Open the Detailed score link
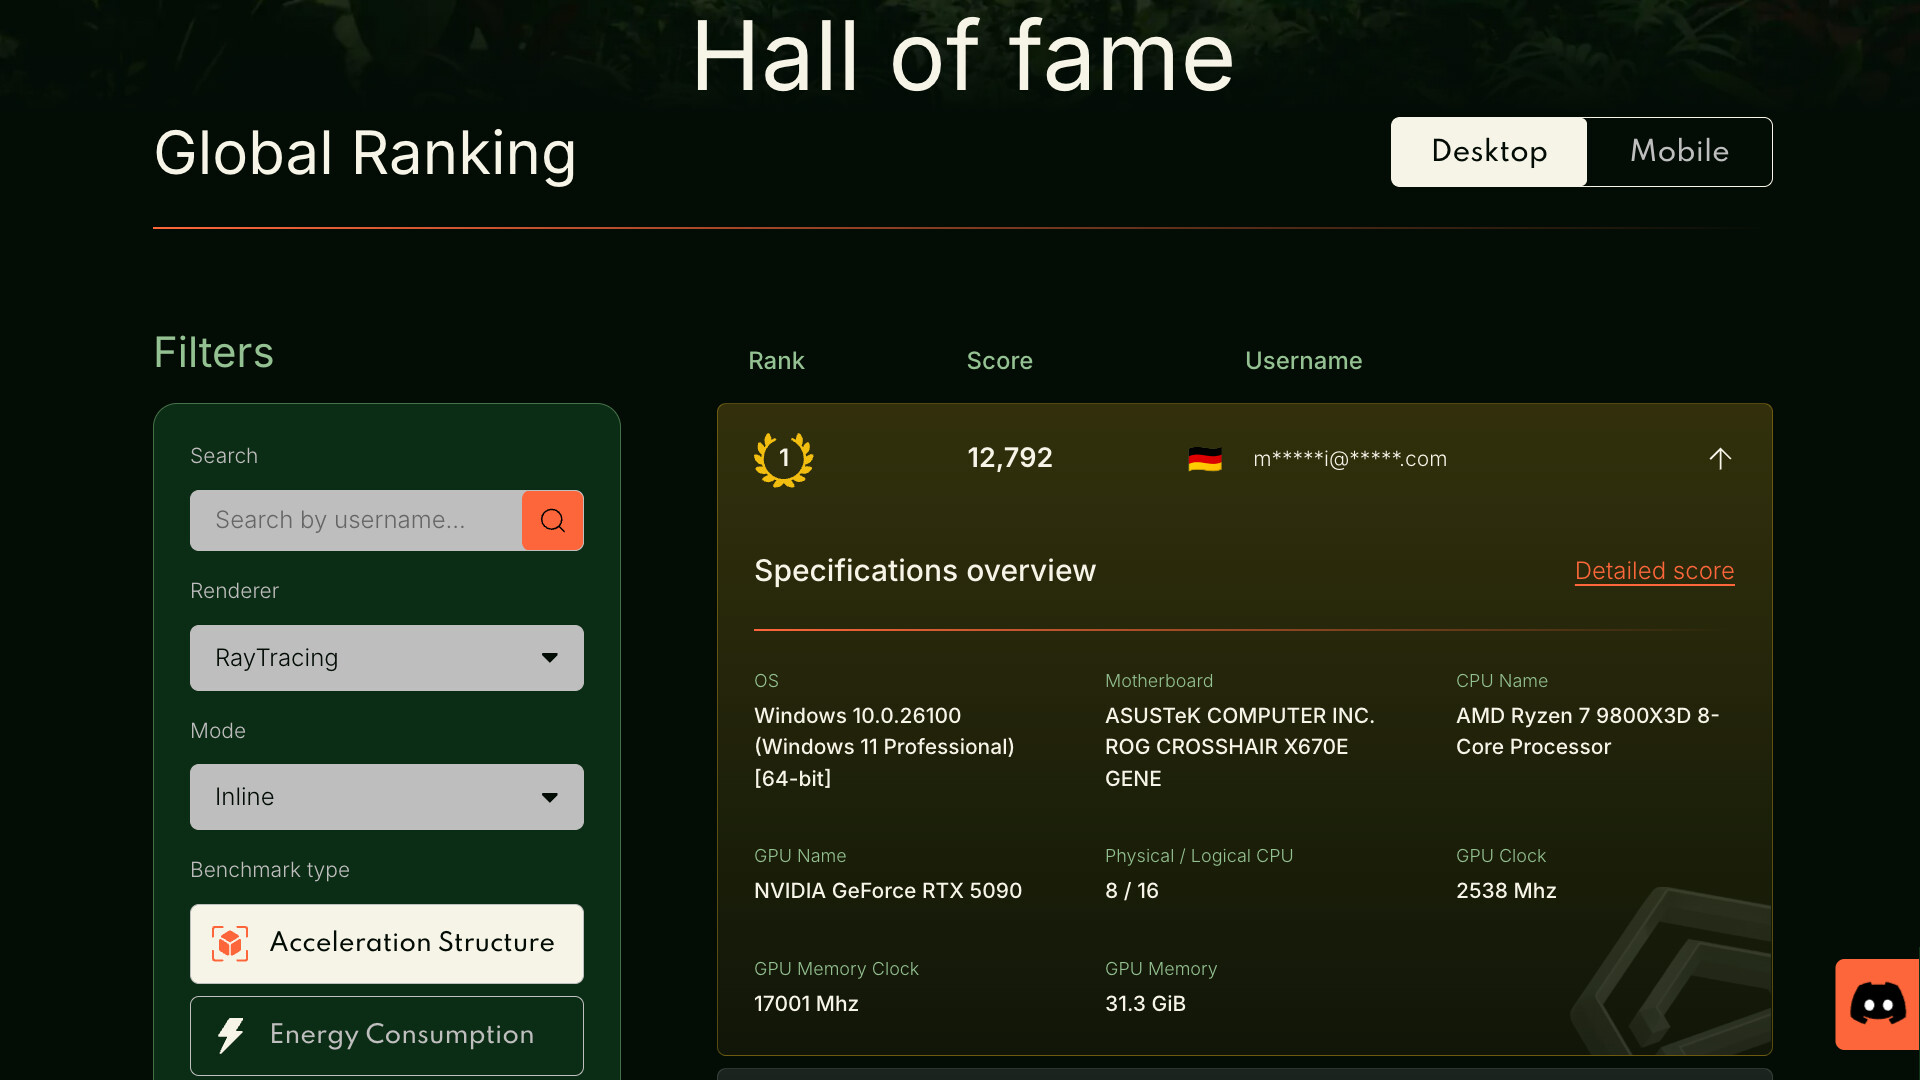The image size is (1920, 1080). pos(1654,571)
